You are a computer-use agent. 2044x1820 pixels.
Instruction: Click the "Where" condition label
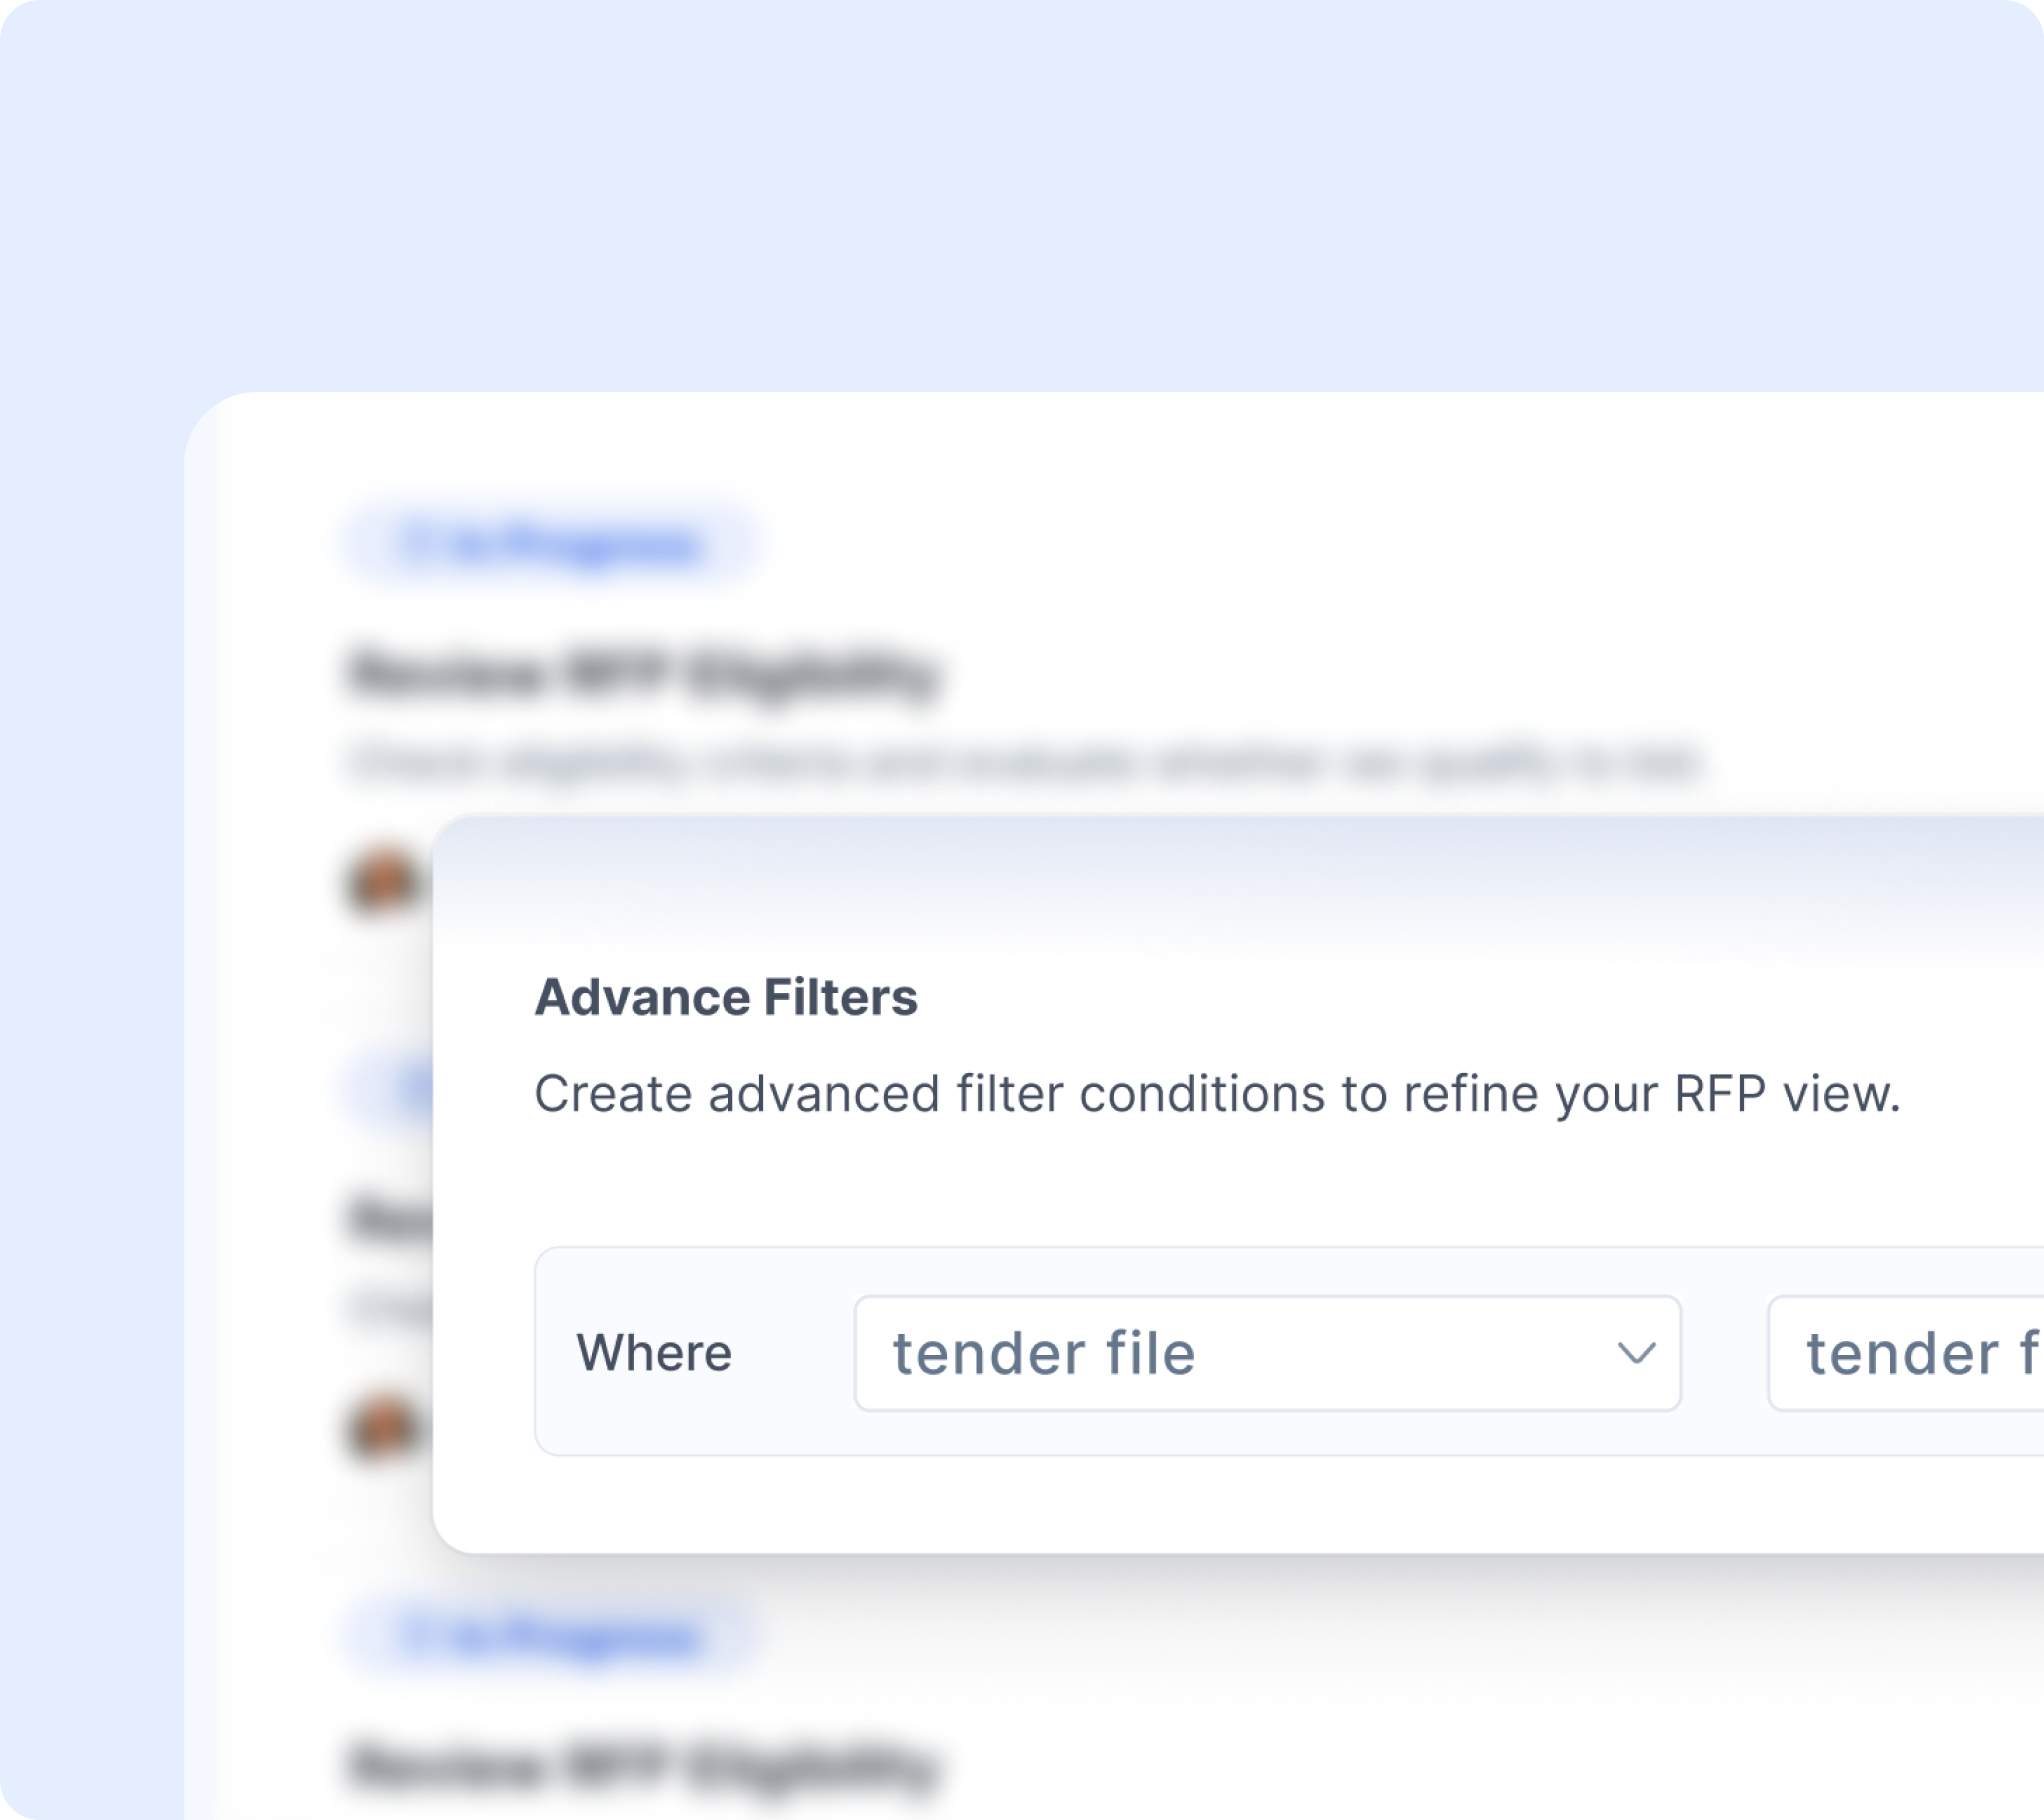654,1353
